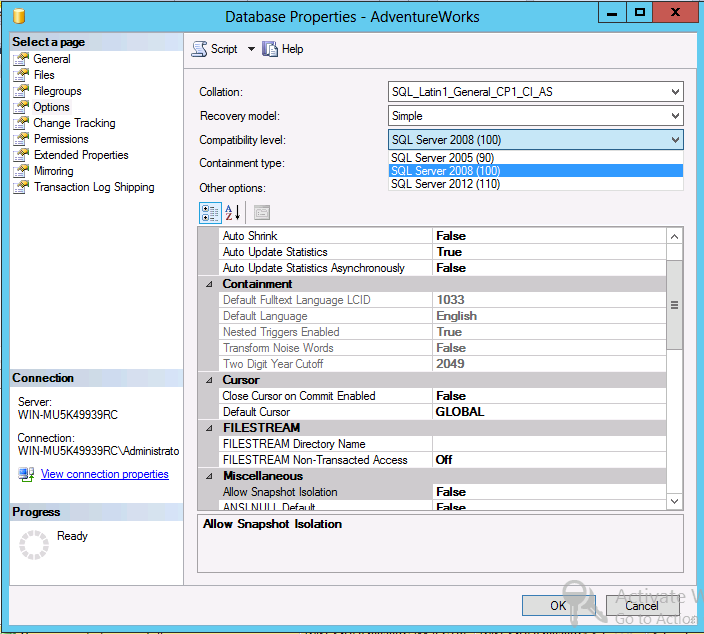
Task: Collapse the Containment category
Action: [209, 284]
